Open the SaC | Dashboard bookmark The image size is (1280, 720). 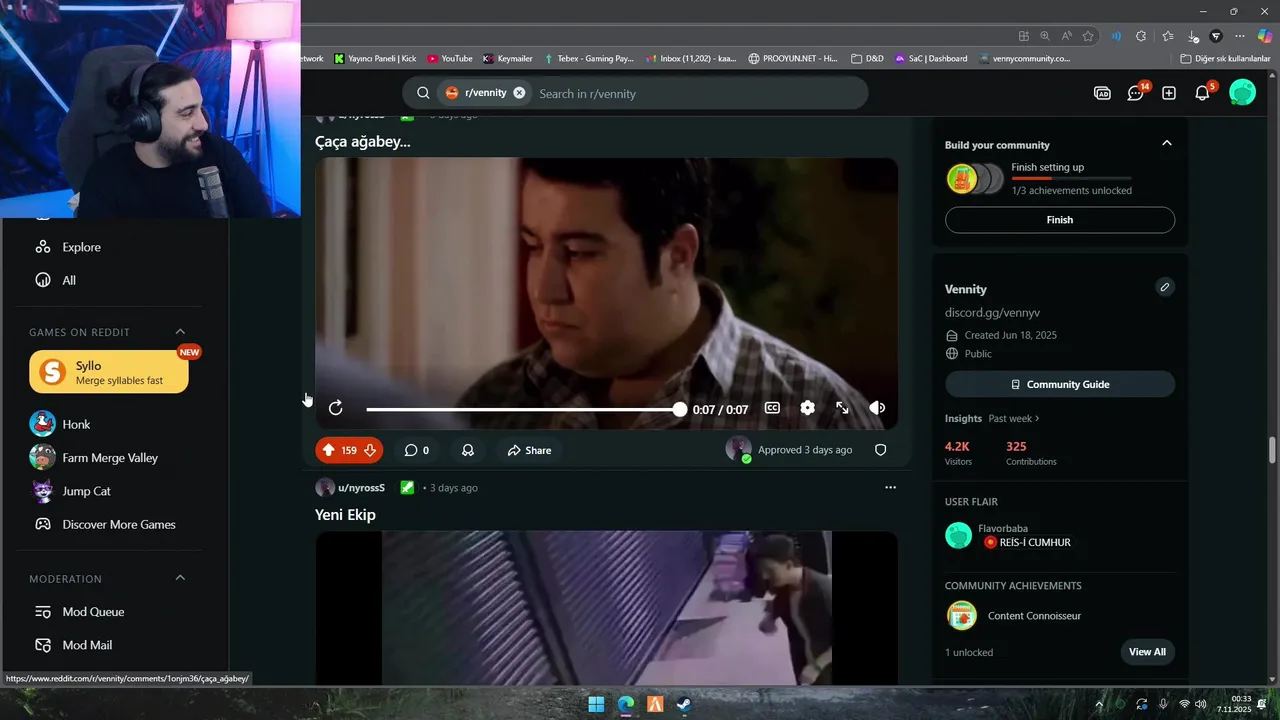coord(931,59)
